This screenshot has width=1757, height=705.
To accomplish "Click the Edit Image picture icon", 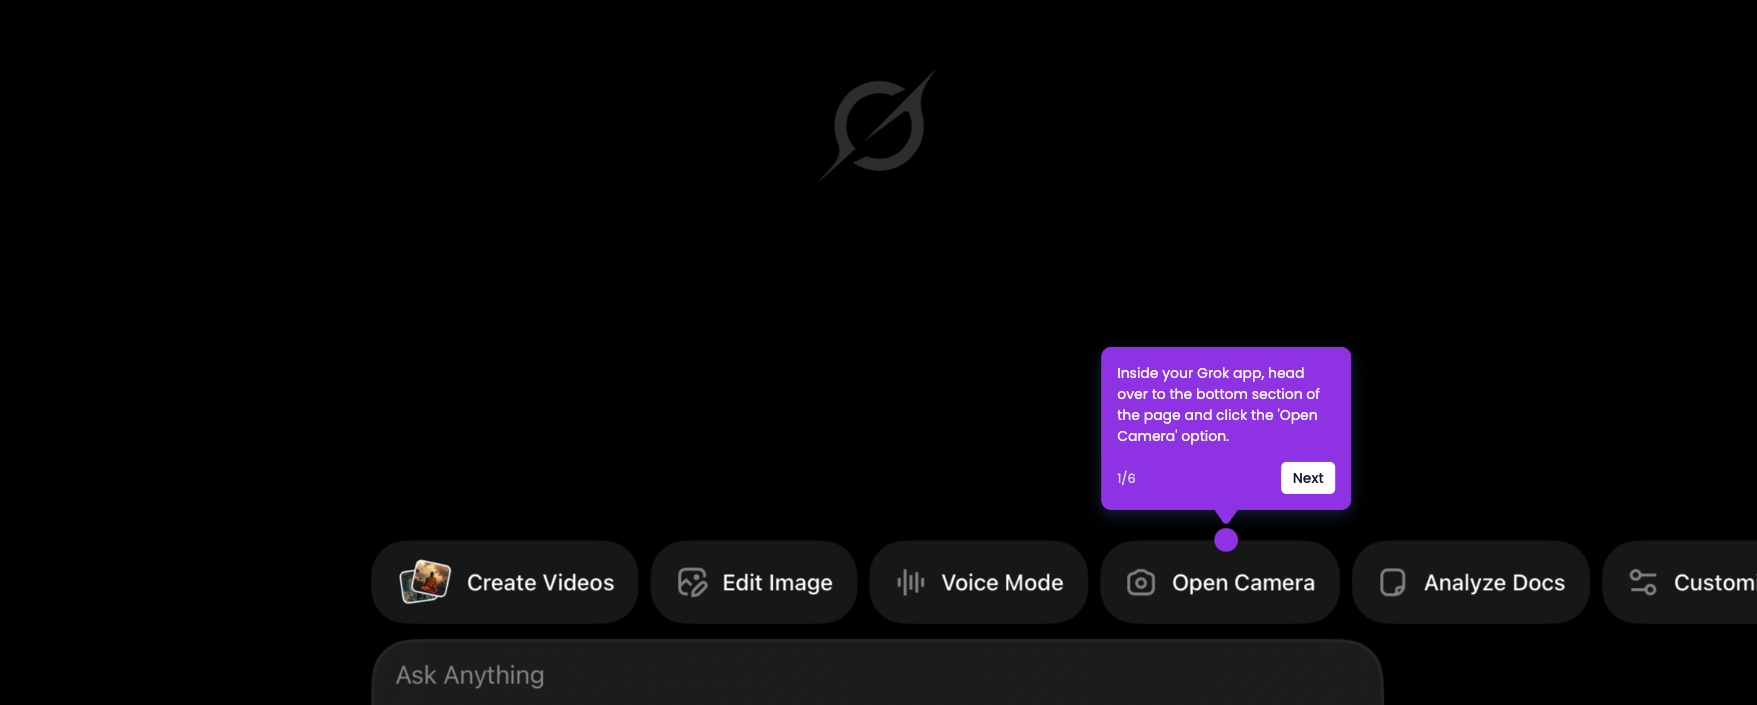I will point(692,582).
